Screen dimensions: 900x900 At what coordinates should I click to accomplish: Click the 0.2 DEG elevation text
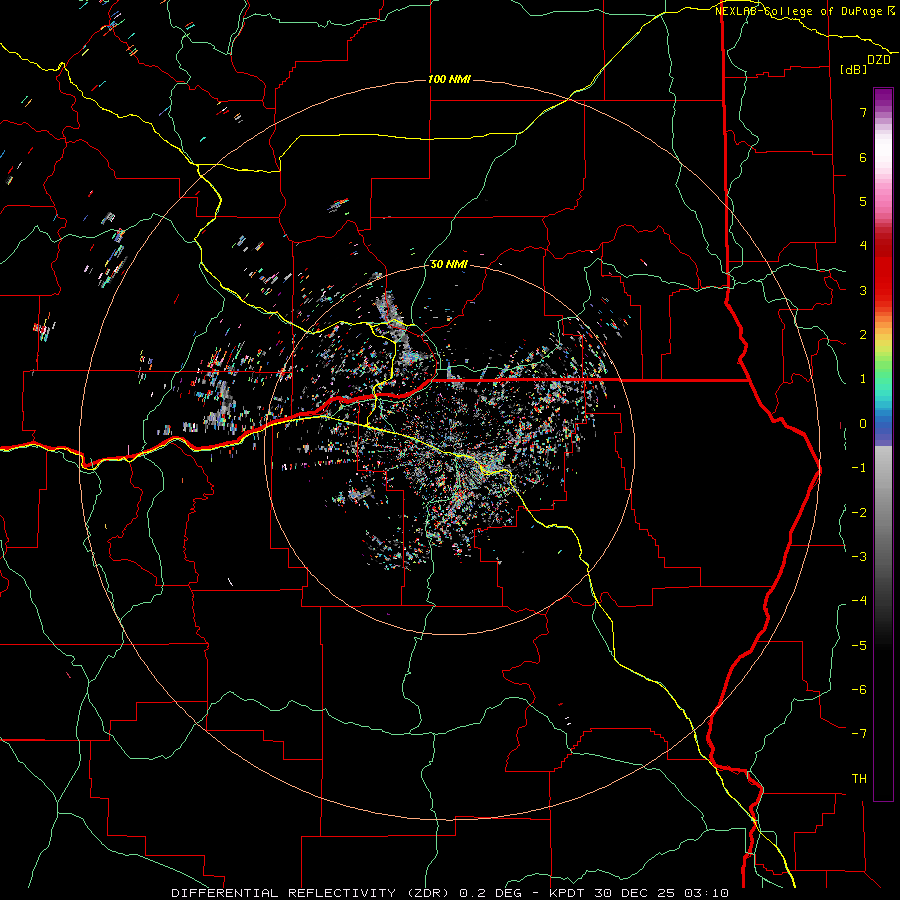(x=488, y=893)
